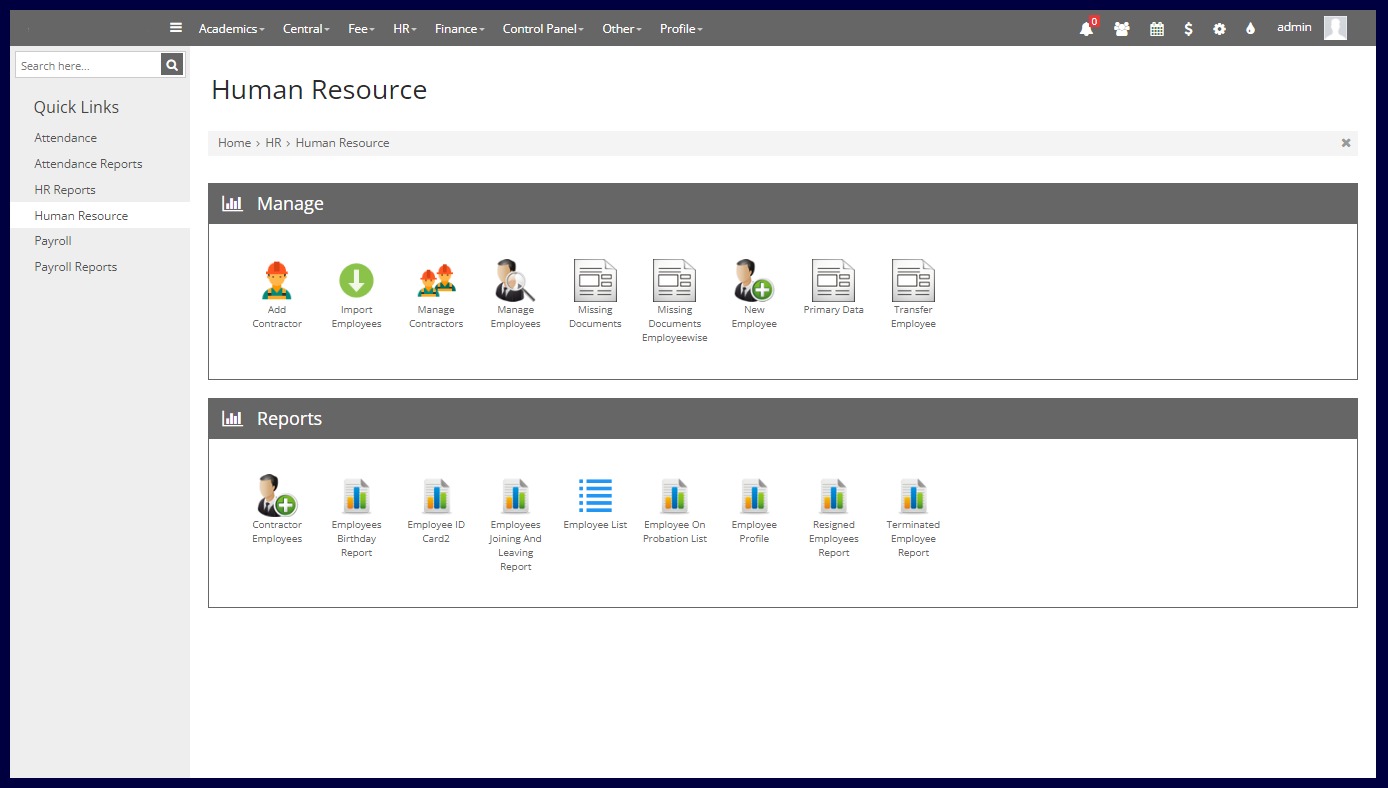Select Human Resource in Quick Links

pos(81,216)
